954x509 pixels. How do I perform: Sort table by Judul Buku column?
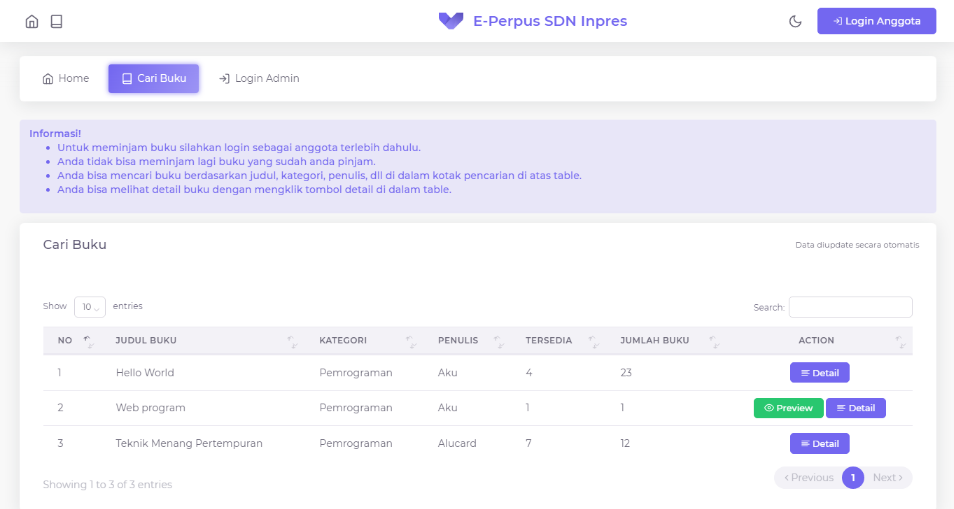[200, 340]
